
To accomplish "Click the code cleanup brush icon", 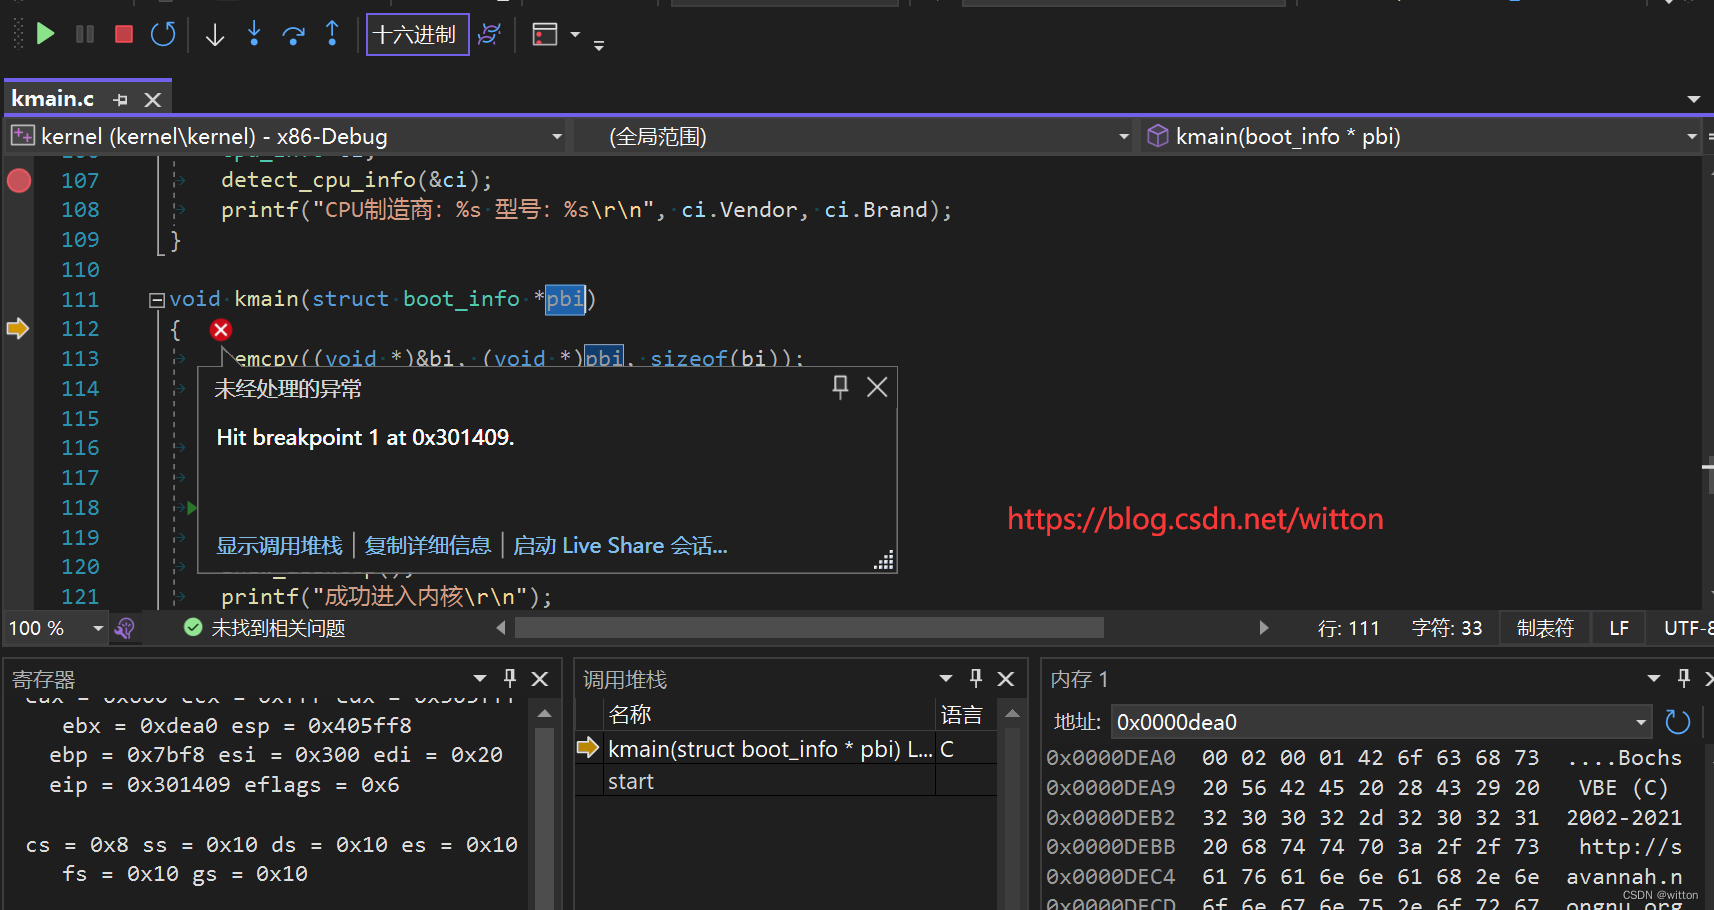I will pos(125,628).
